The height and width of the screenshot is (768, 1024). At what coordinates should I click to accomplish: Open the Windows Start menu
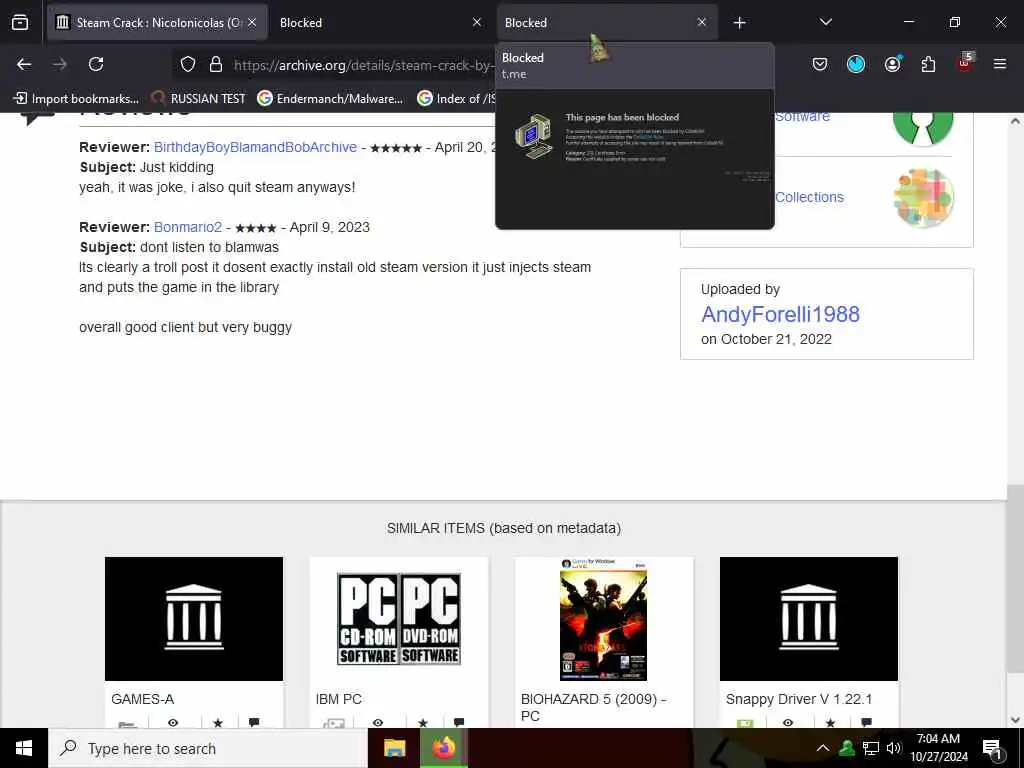[x=24, y=748]
